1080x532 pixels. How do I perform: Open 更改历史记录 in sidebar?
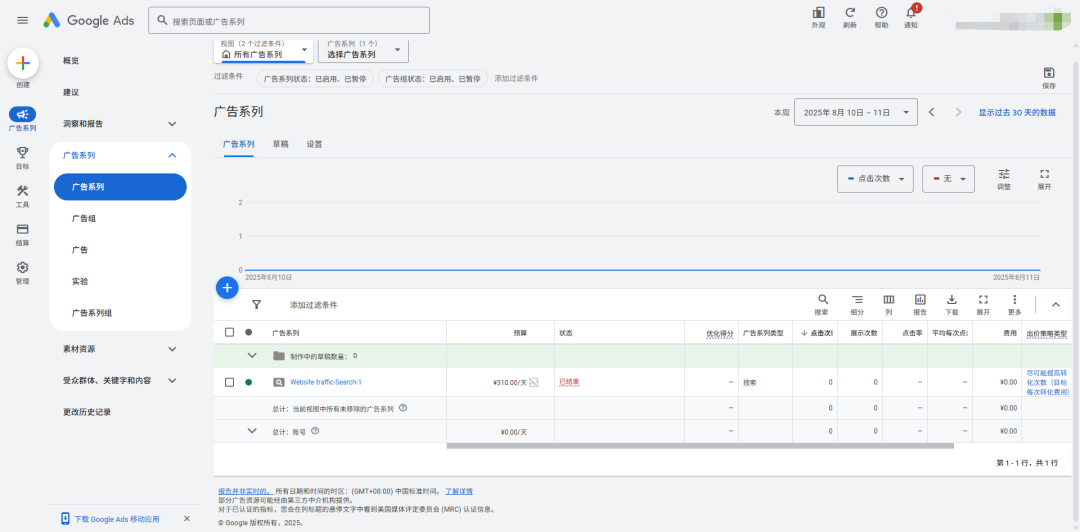click(x=87, y=412)
